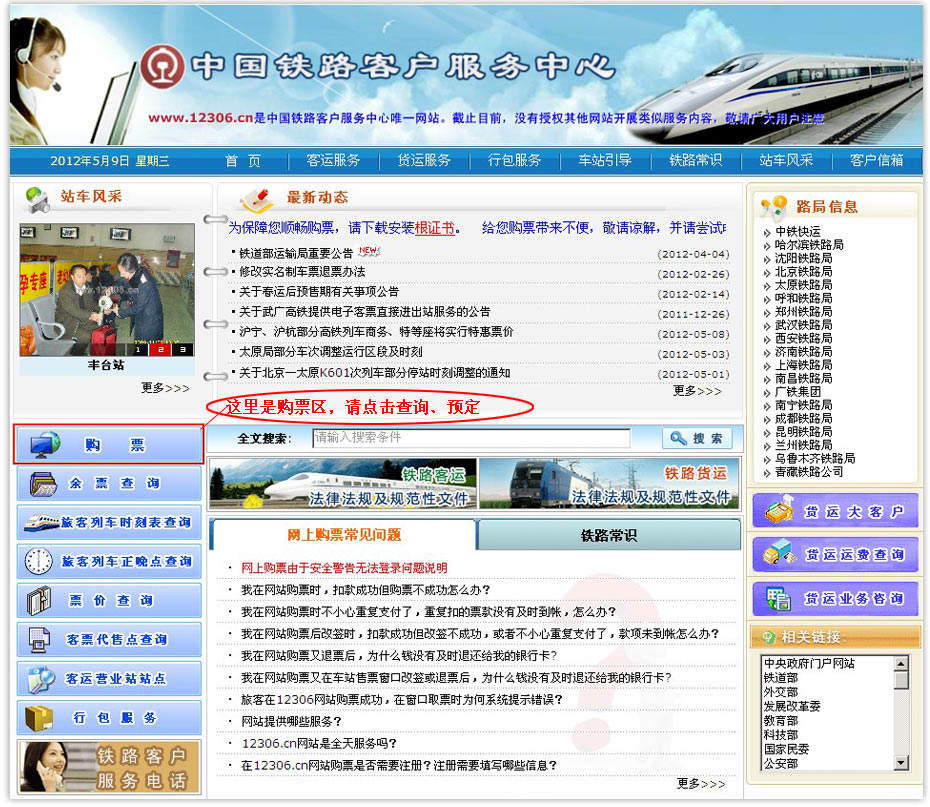Click the 货运业务咨询 icon
Screen dimensions: 930x807
[778, 598]
